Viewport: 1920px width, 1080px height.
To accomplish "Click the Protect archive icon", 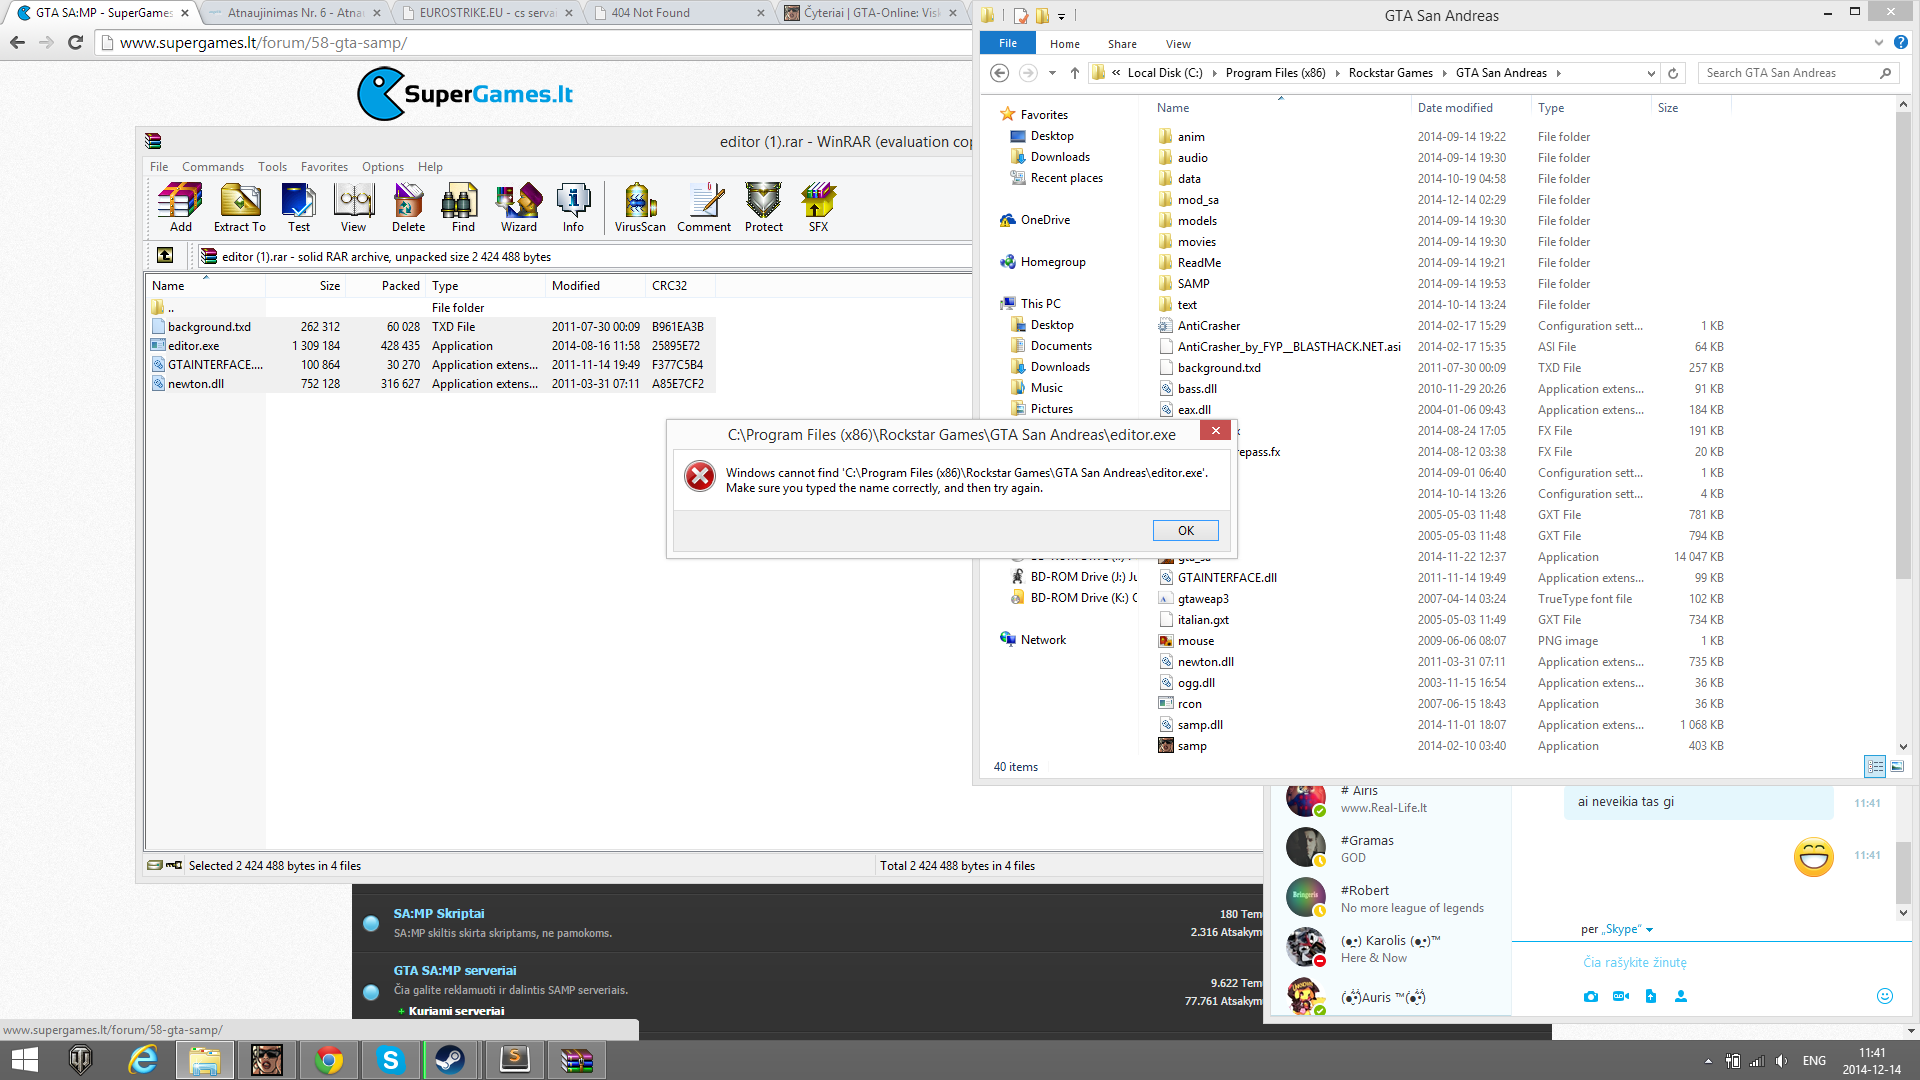I will click(763, 208).
